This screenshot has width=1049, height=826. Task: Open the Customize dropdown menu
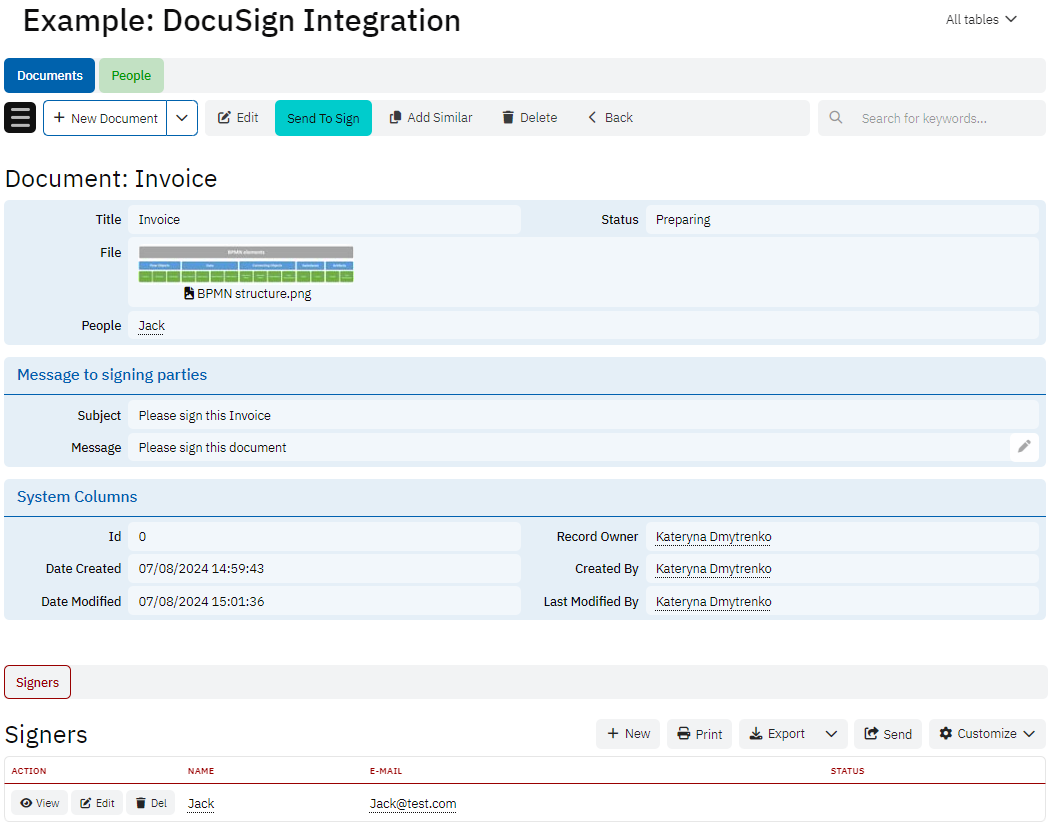[986, 734]
